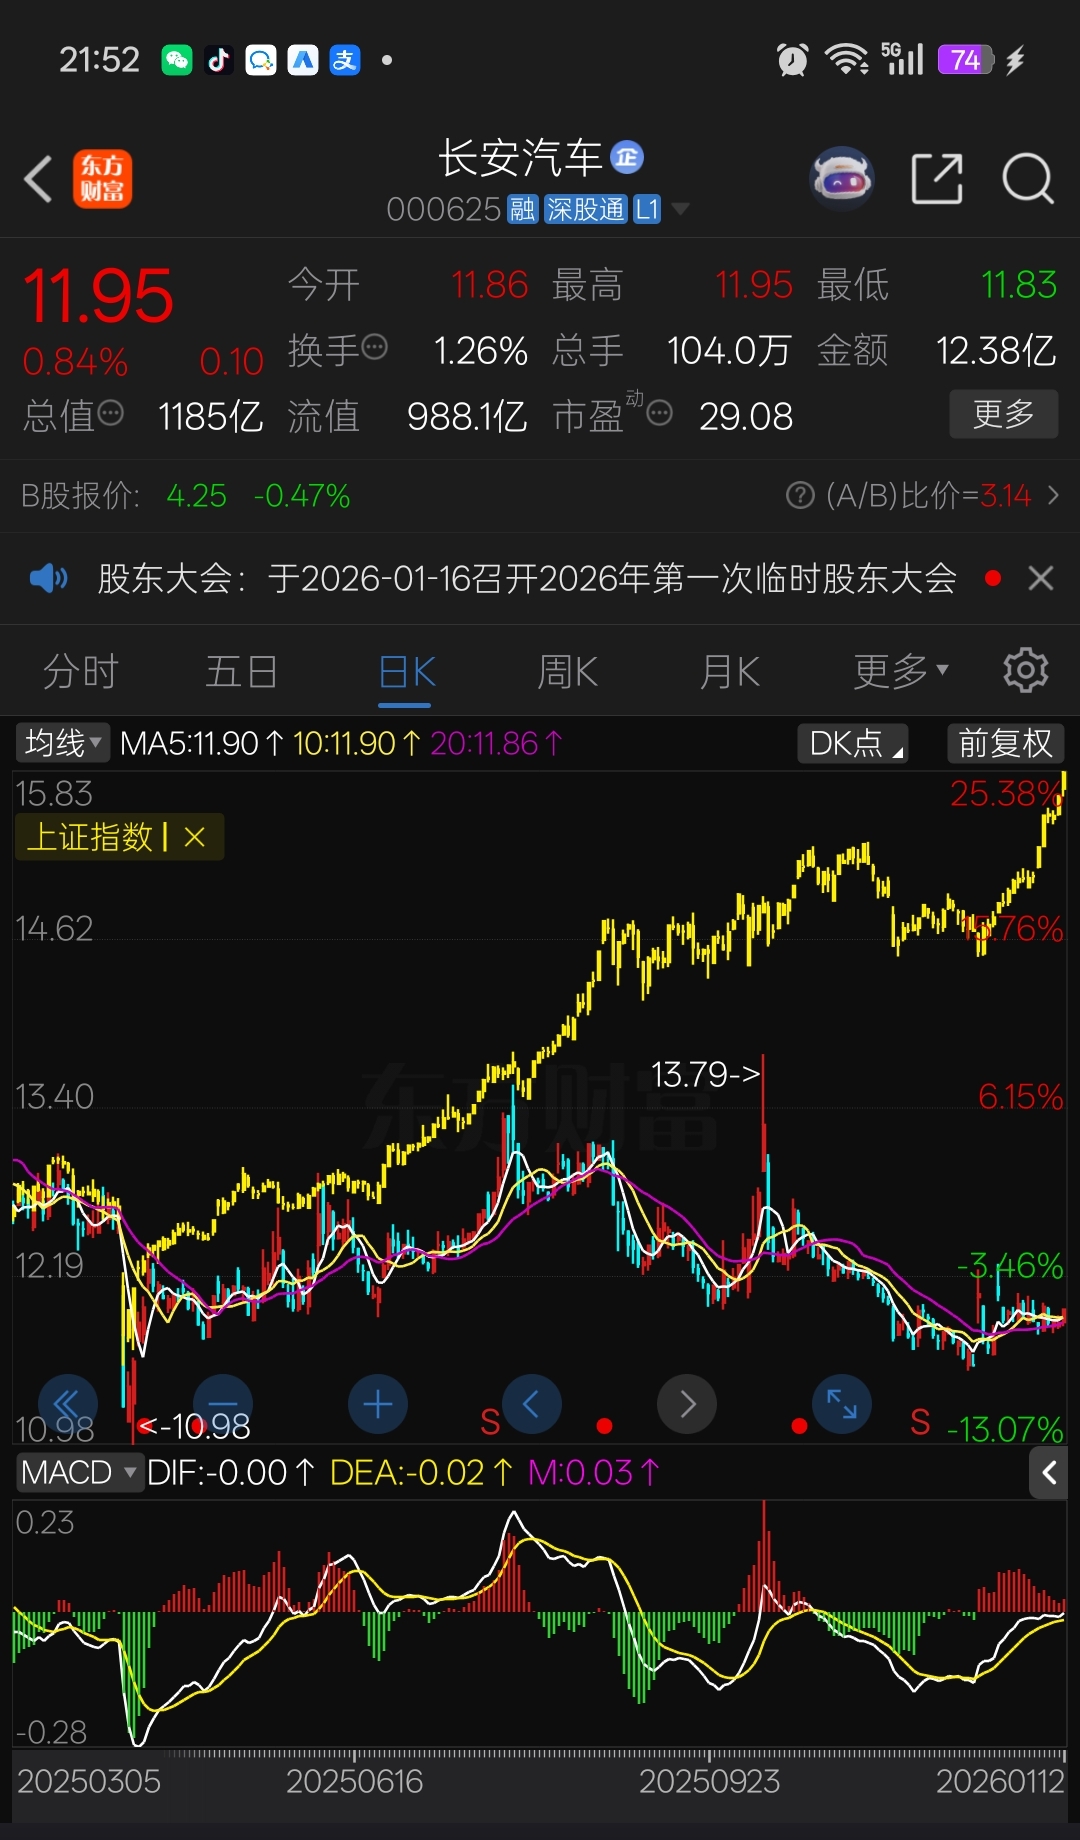Switch to the 五日 tab
1080x1840 pixels.
point(242,671)
